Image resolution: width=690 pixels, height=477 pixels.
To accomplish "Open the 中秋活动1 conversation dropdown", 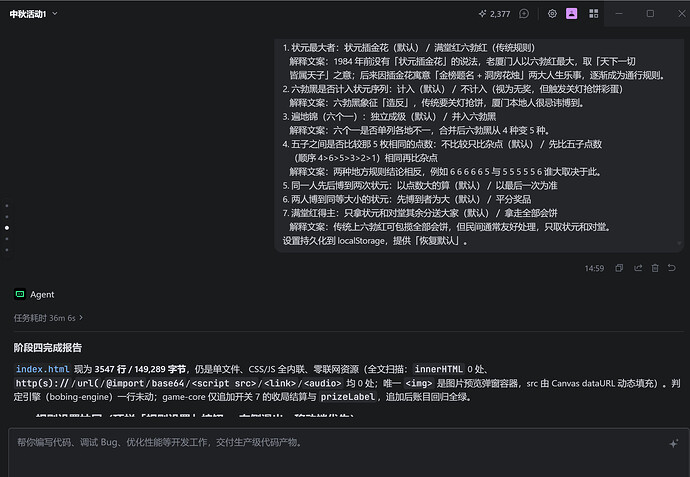I will 34,14.
